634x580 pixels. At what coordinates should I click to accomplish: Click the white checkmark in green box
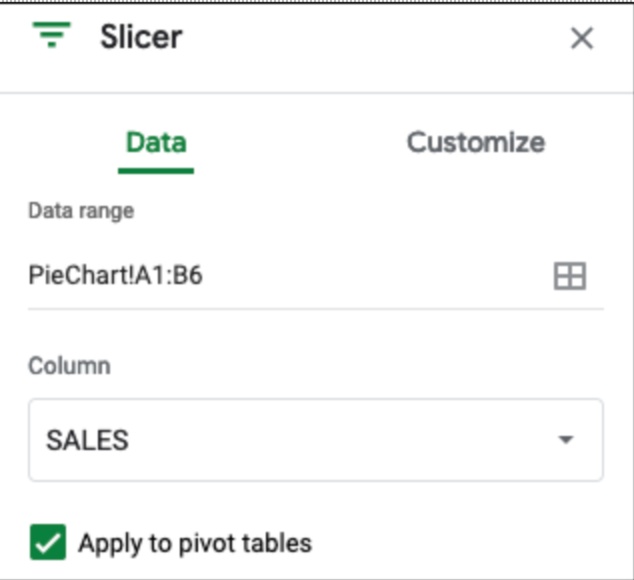48,544
